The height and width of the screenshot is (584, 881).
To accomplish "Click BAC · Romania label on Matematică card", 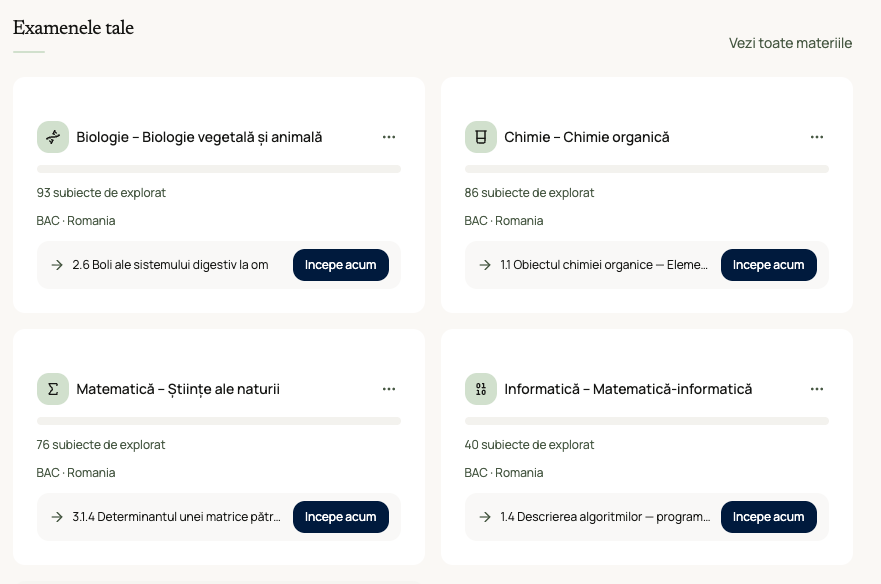I will (x=76, y=473).
